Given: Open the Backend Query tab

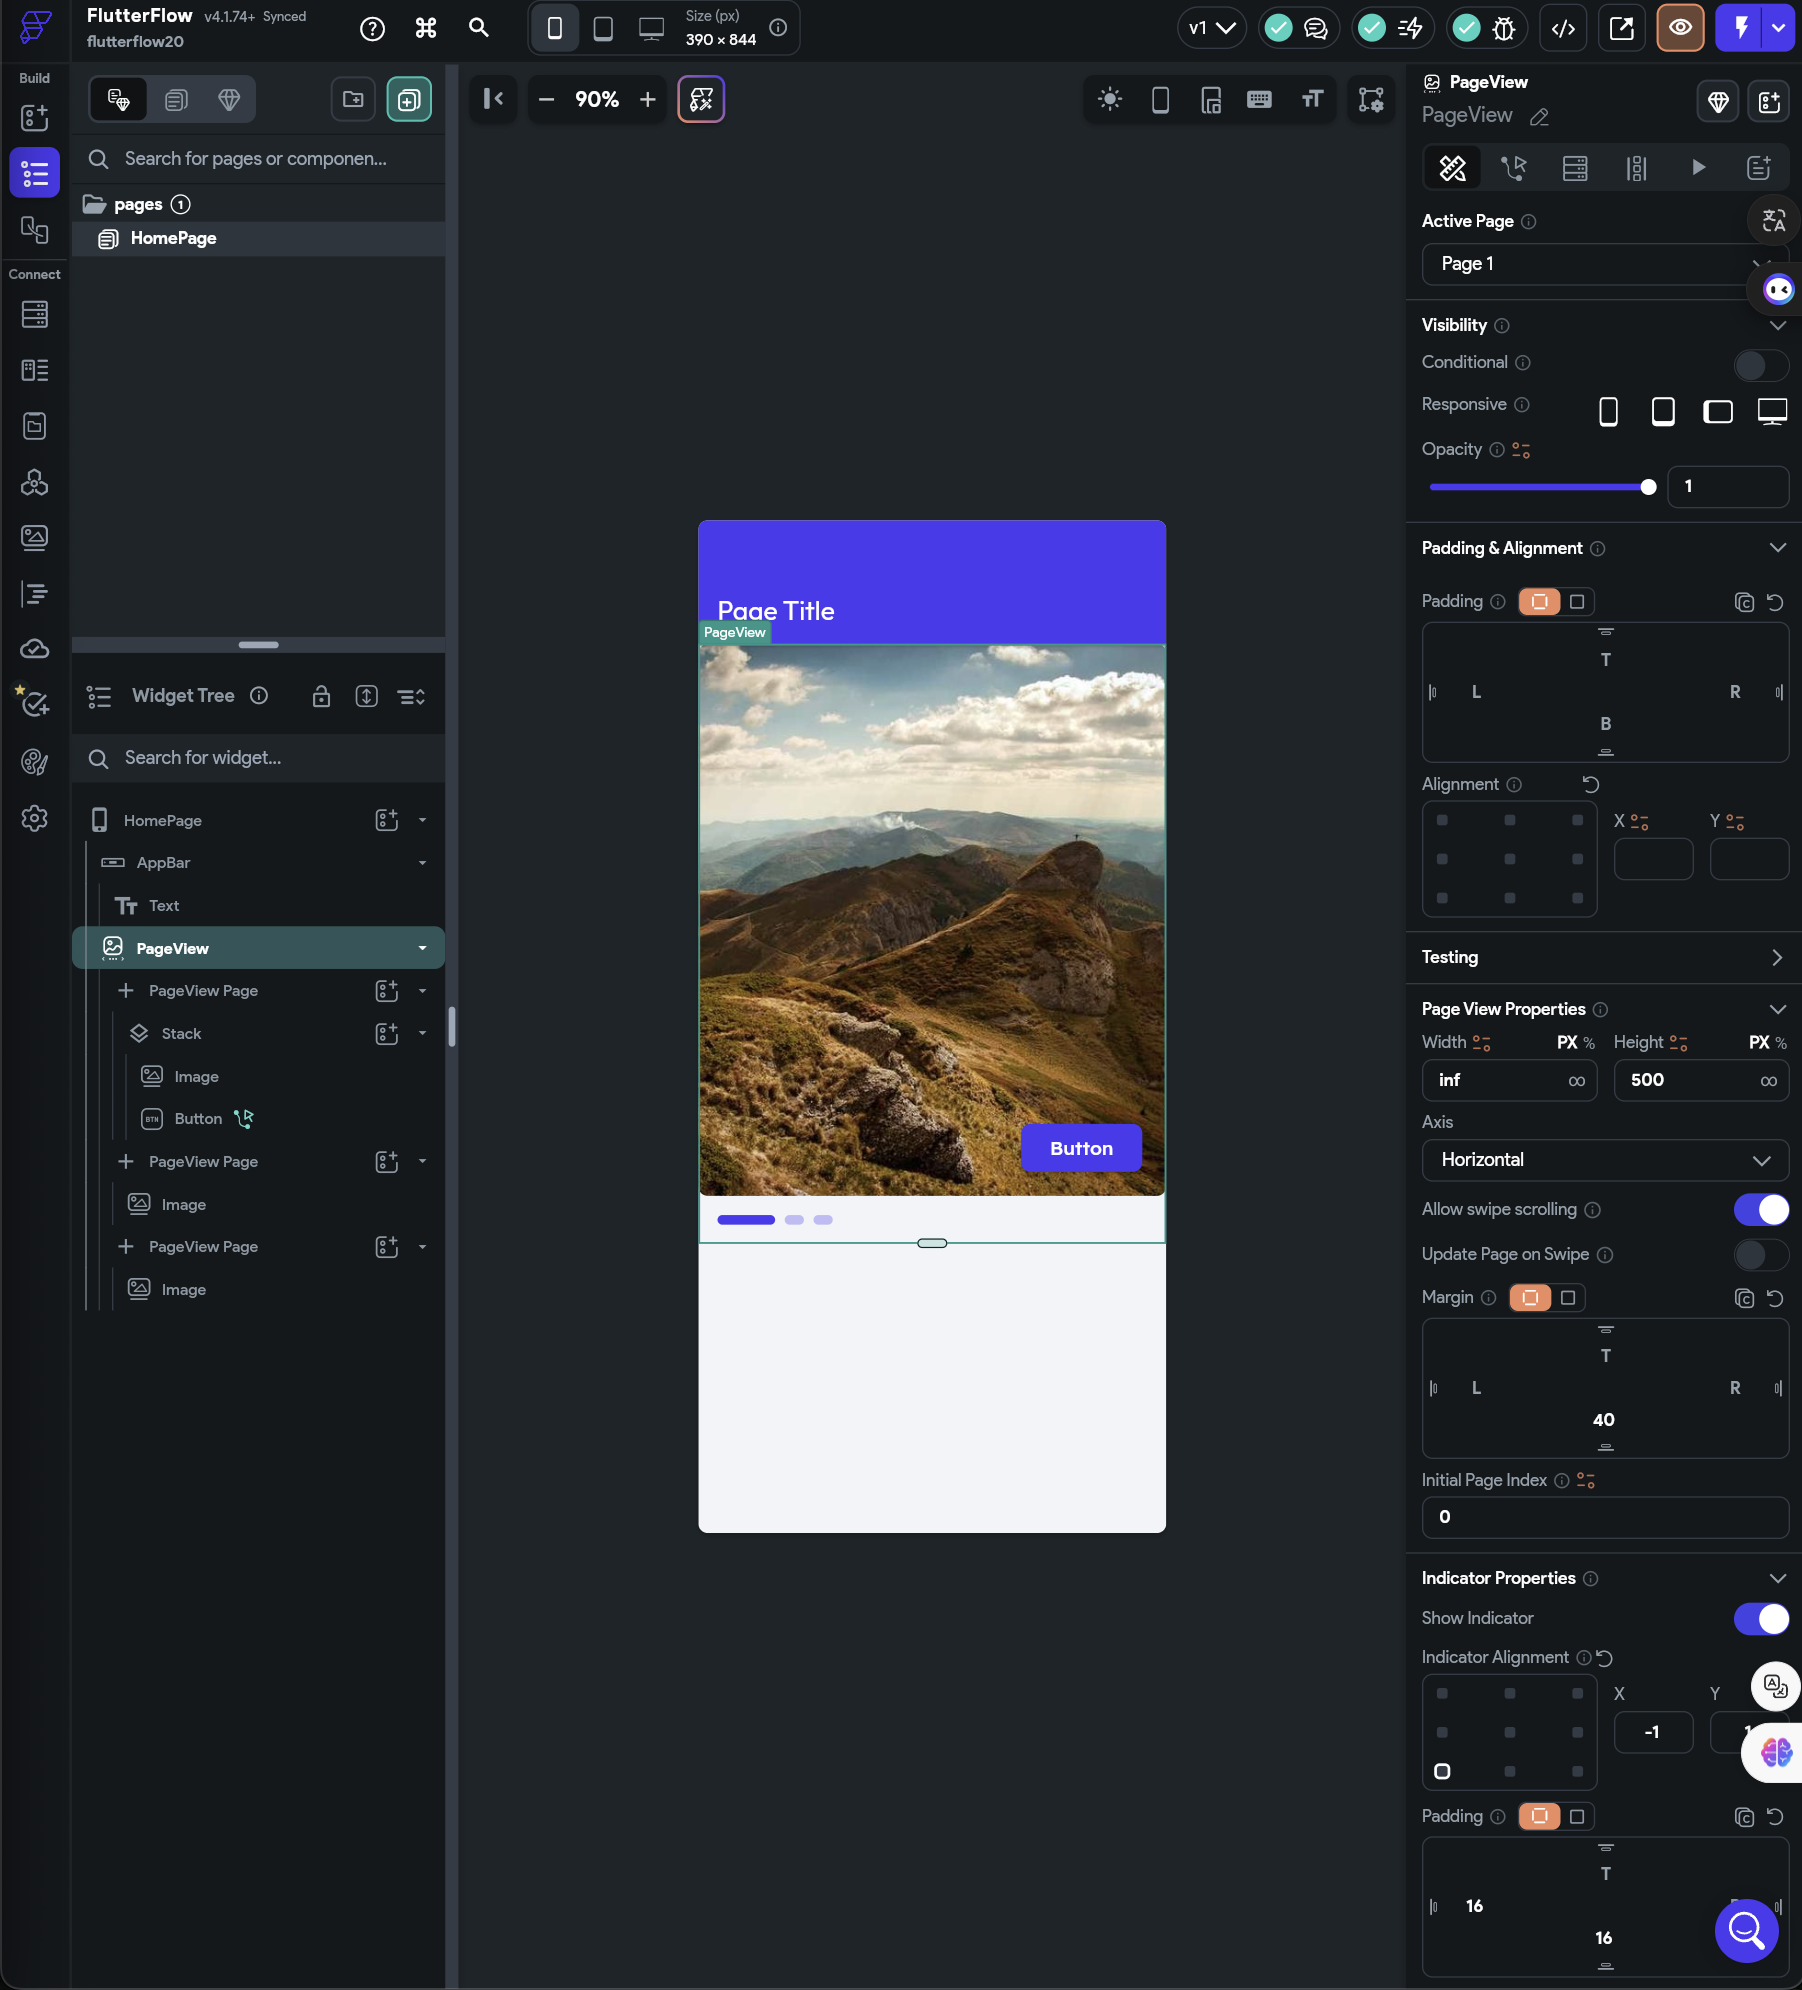Looking at the screenshot, I should 1575,168.
